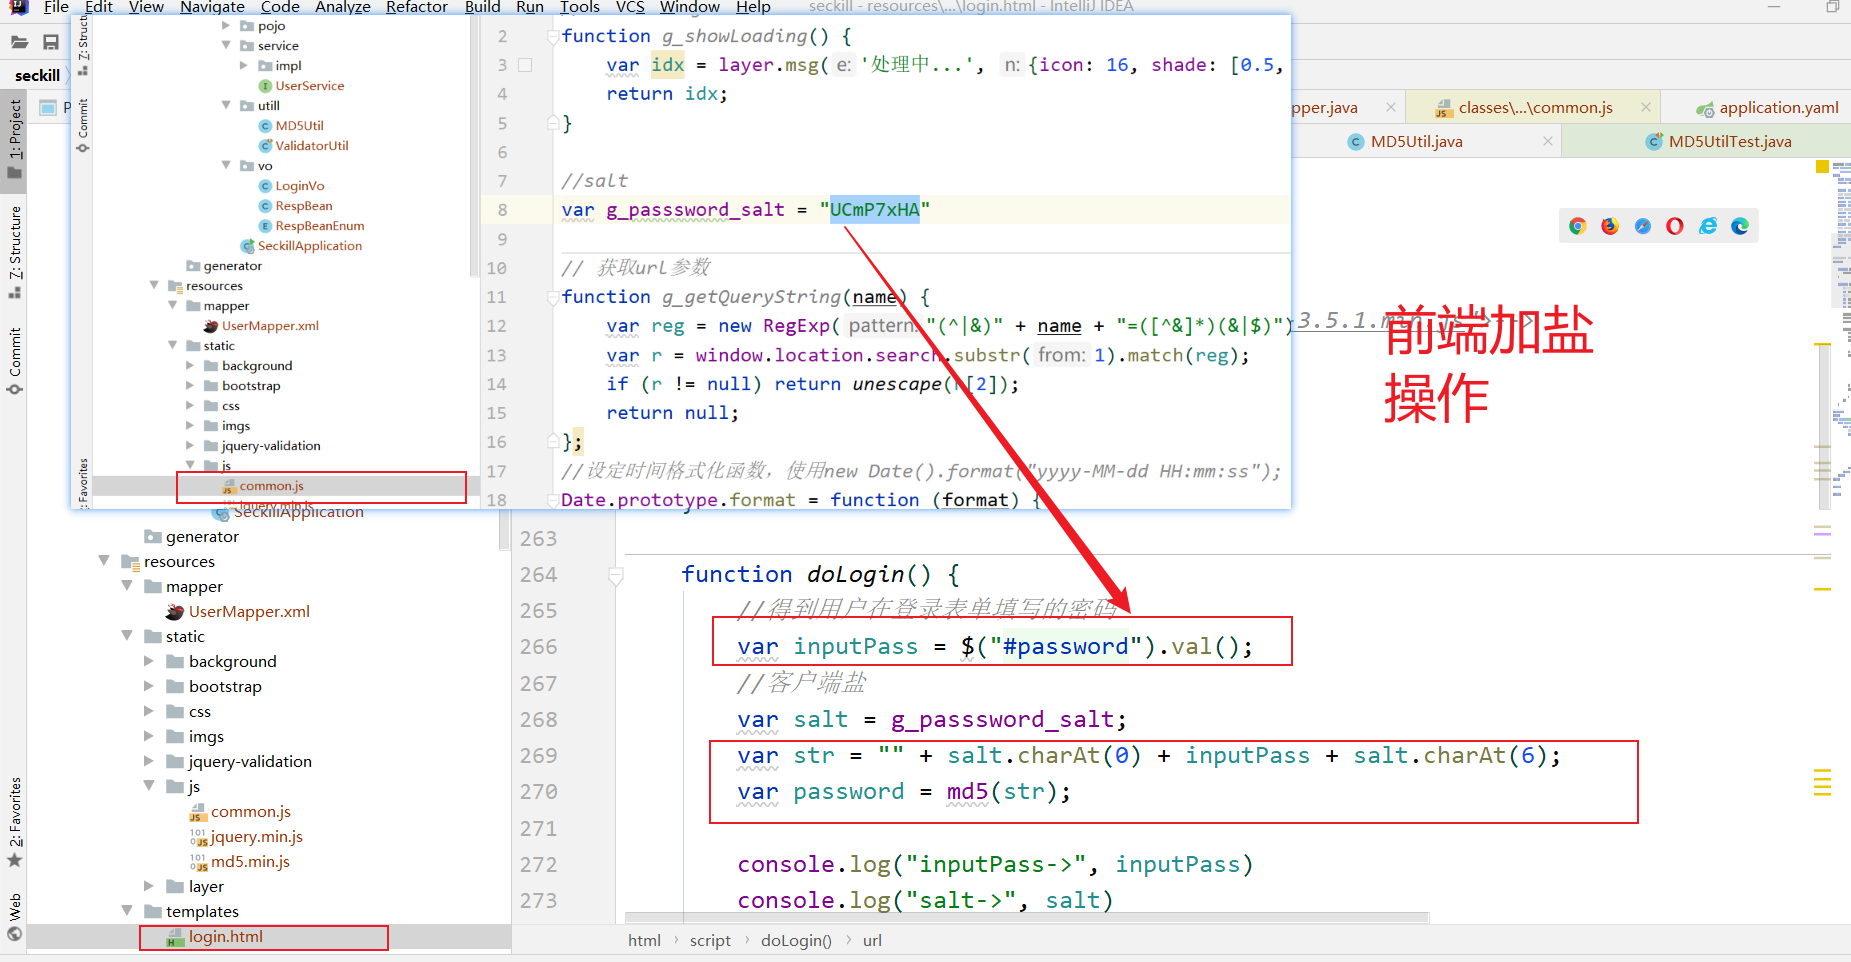Click the script breadcrumb link
The width and height of the screenshot is (1851, 962).
[x=710, y=940]
